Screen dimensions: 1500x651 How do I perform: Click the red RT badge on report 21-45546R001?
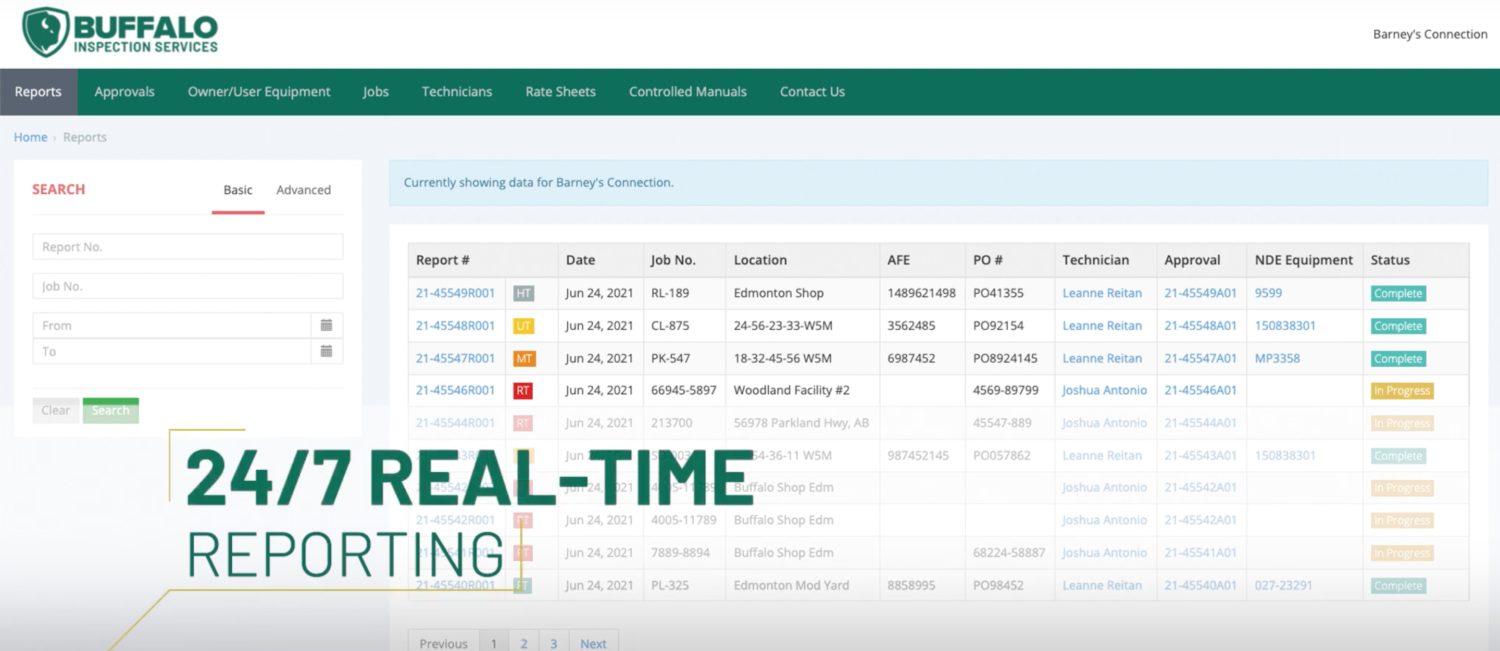(523, 391)
